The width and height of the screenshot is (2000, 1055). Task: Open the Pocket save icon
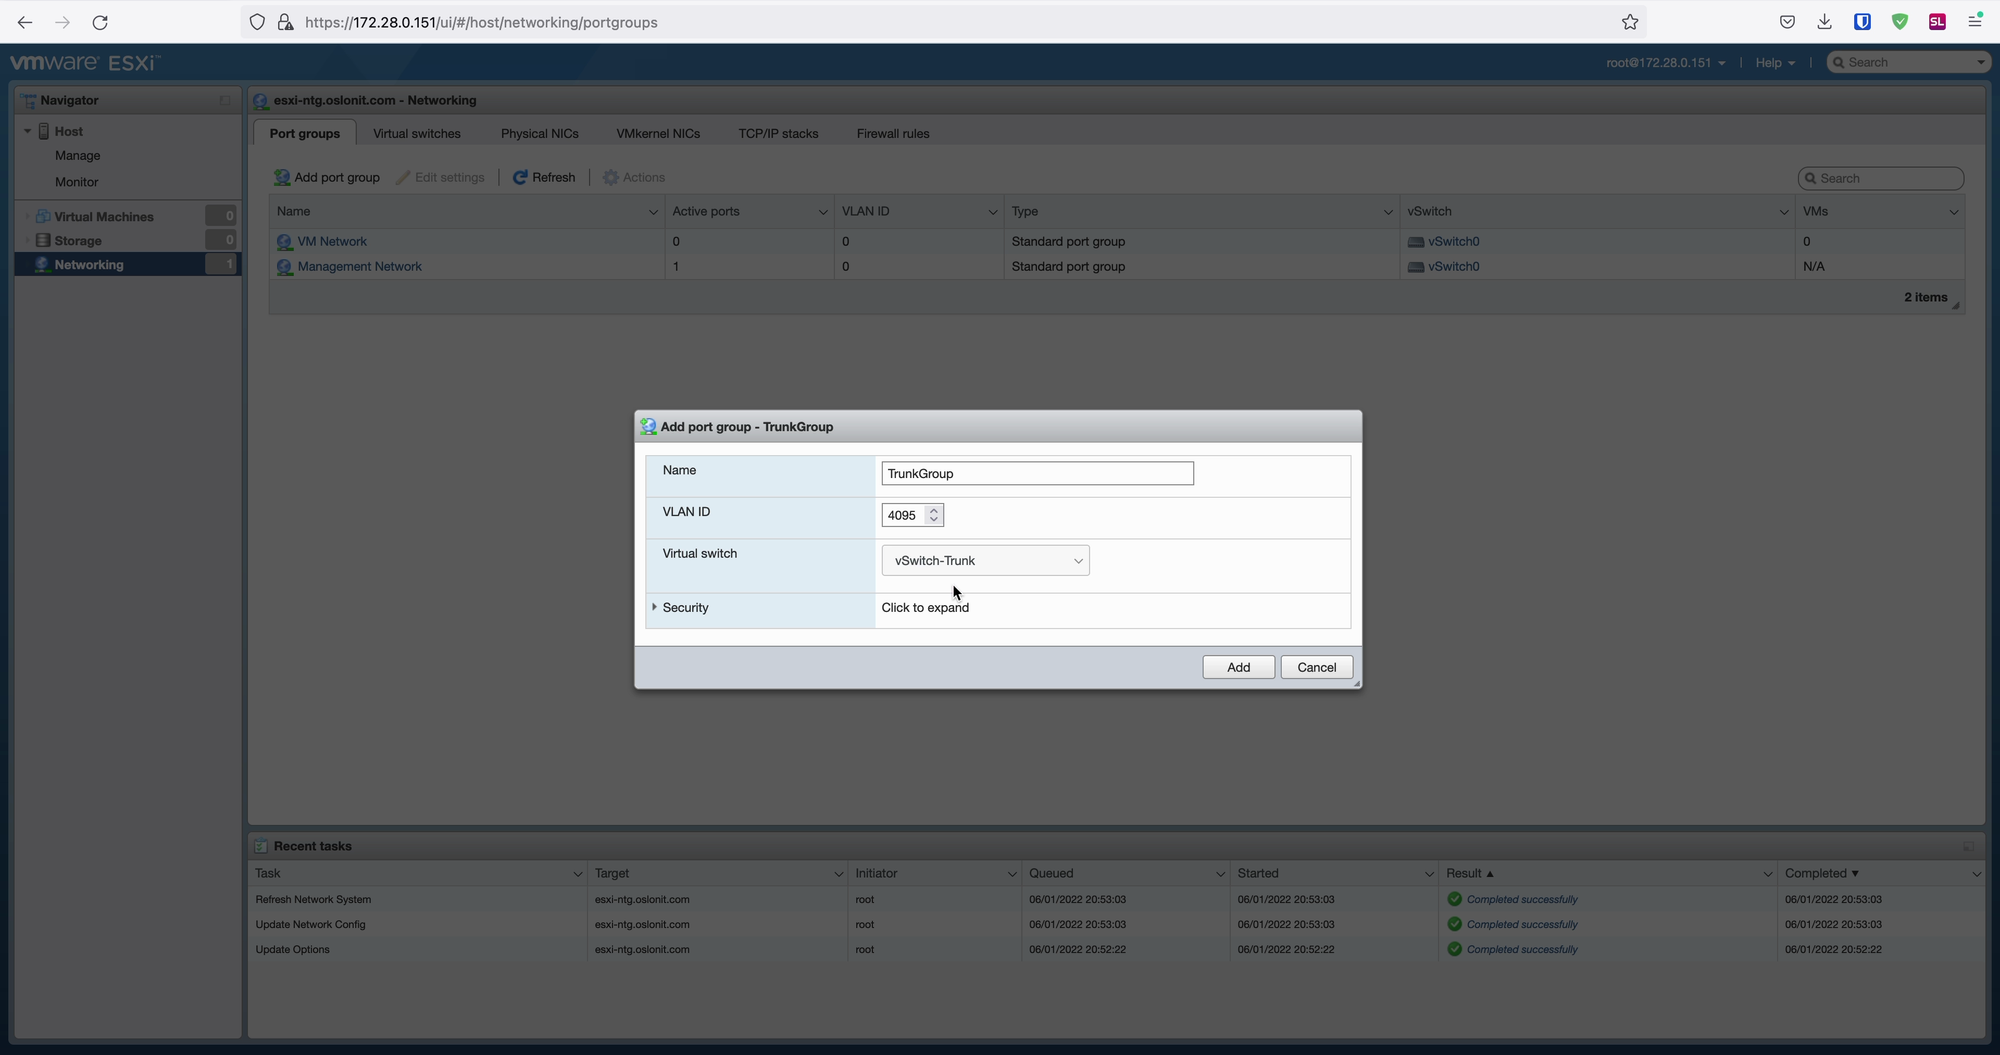1787,22
